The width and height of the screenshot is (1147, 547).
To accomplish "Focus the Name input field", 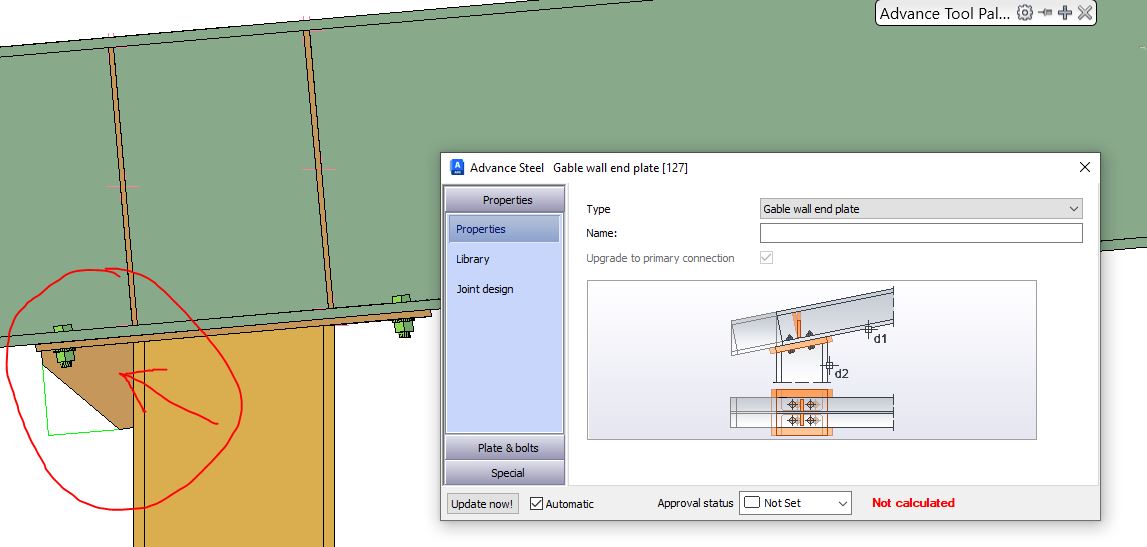I will pos(921,233).
